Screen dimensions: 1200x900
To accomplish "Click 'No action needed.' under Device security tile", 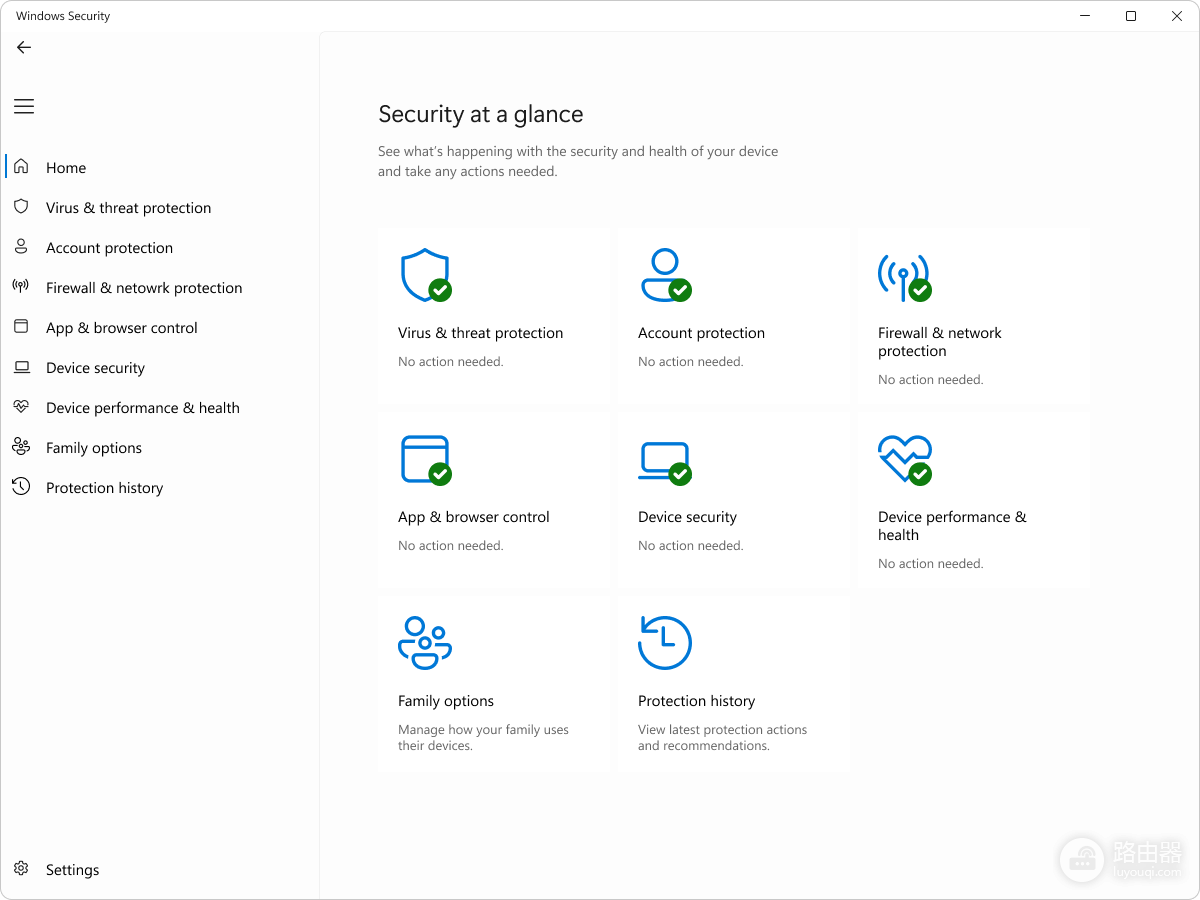I will coord(691,546).
